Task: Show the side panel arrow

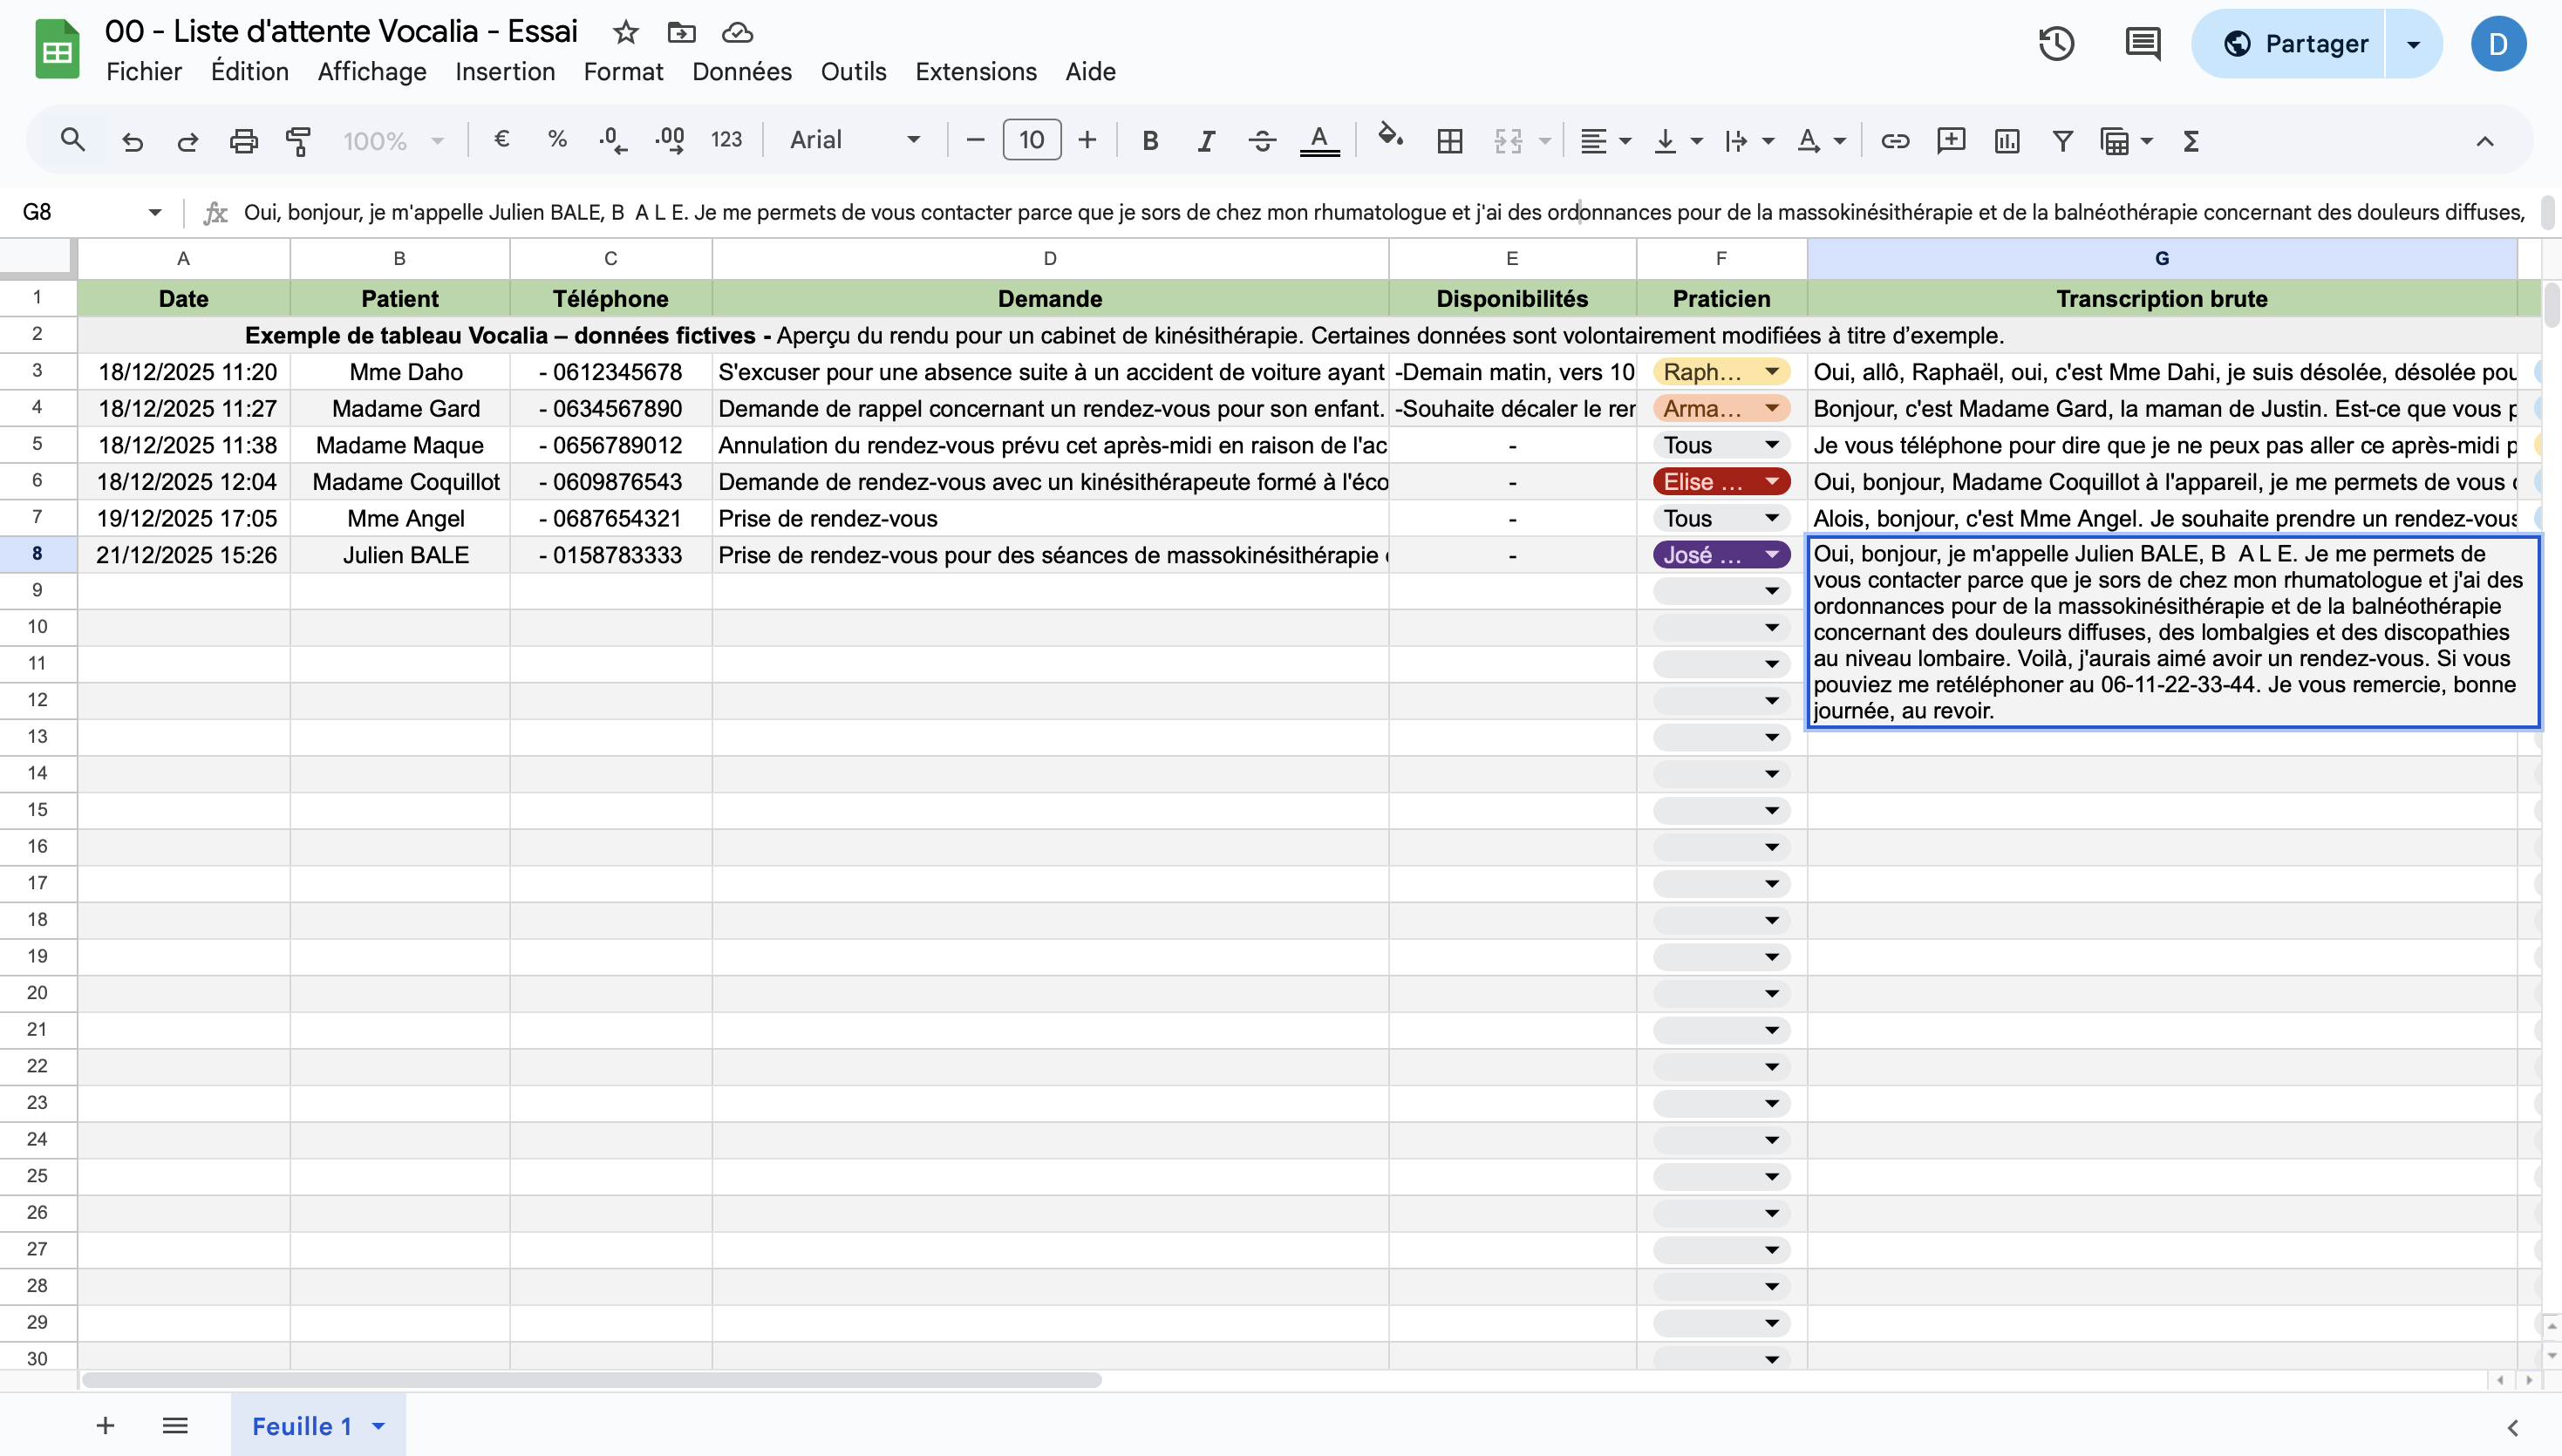Action: tap(2513, 1427)
